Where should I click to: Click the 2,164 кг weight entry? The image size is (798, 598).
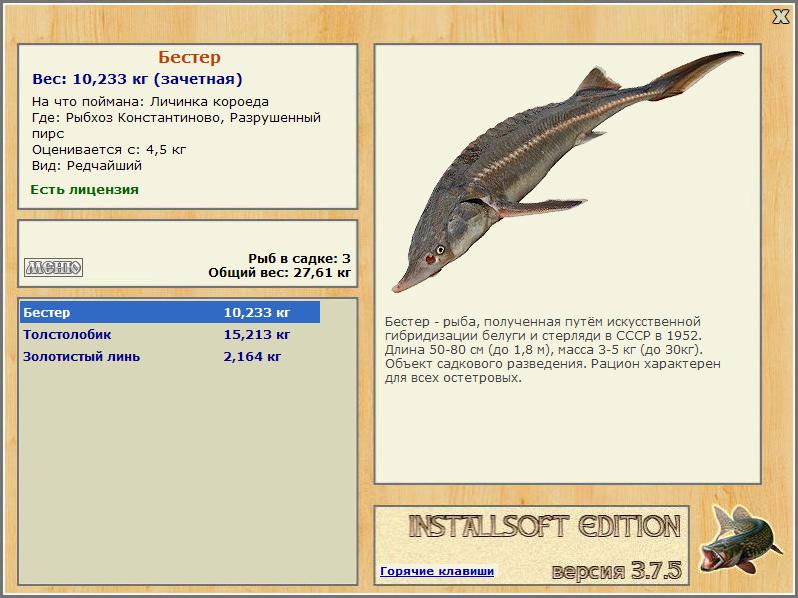pyautogui.click(x=252, y=356)
